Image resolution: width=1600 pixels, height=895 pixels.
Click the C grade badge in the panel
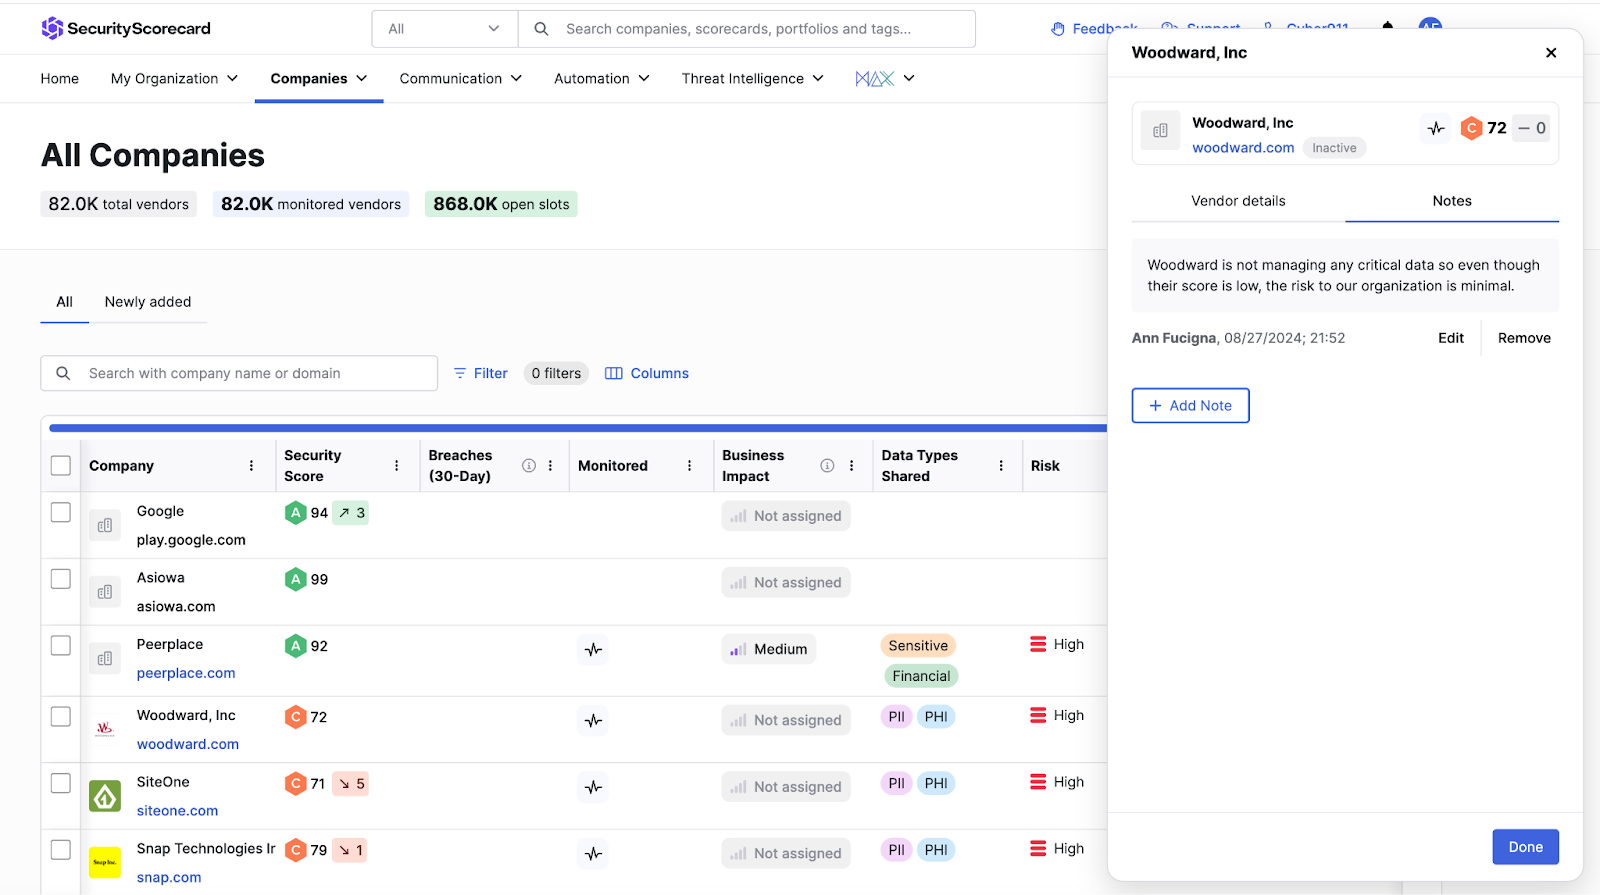(x=1471, y=128)
